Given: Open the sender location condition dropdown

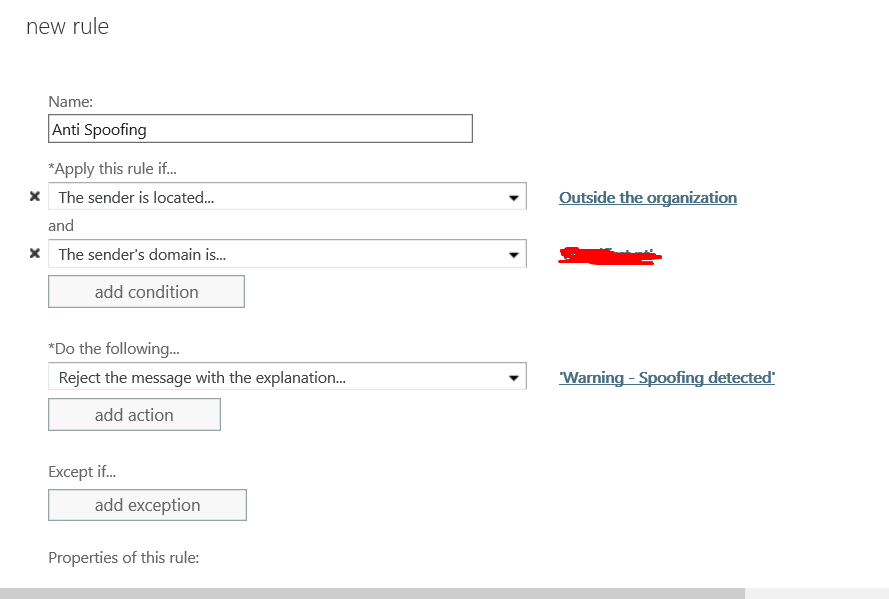Looking at the screenshot, I should 513,196.
